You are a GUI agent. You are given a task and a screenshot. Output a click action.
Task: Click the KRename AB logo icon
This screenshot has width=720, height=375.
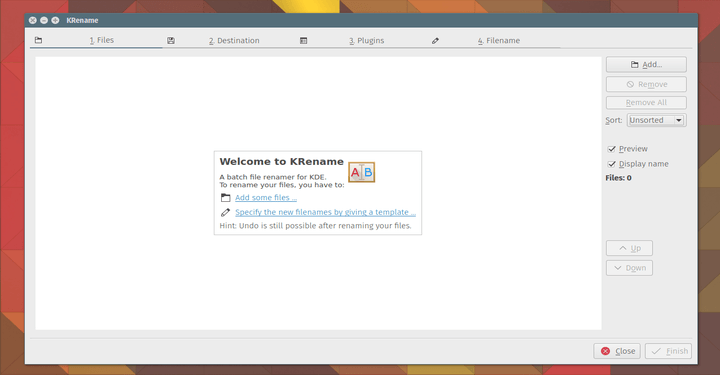pos(361,172)
